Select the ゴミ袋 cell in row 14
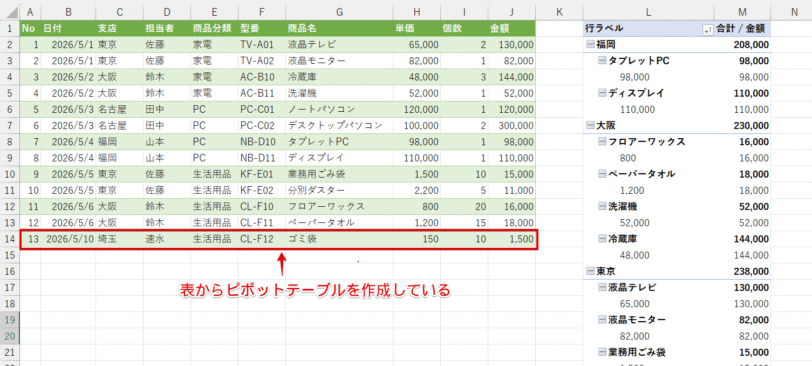 pos(339,239)
